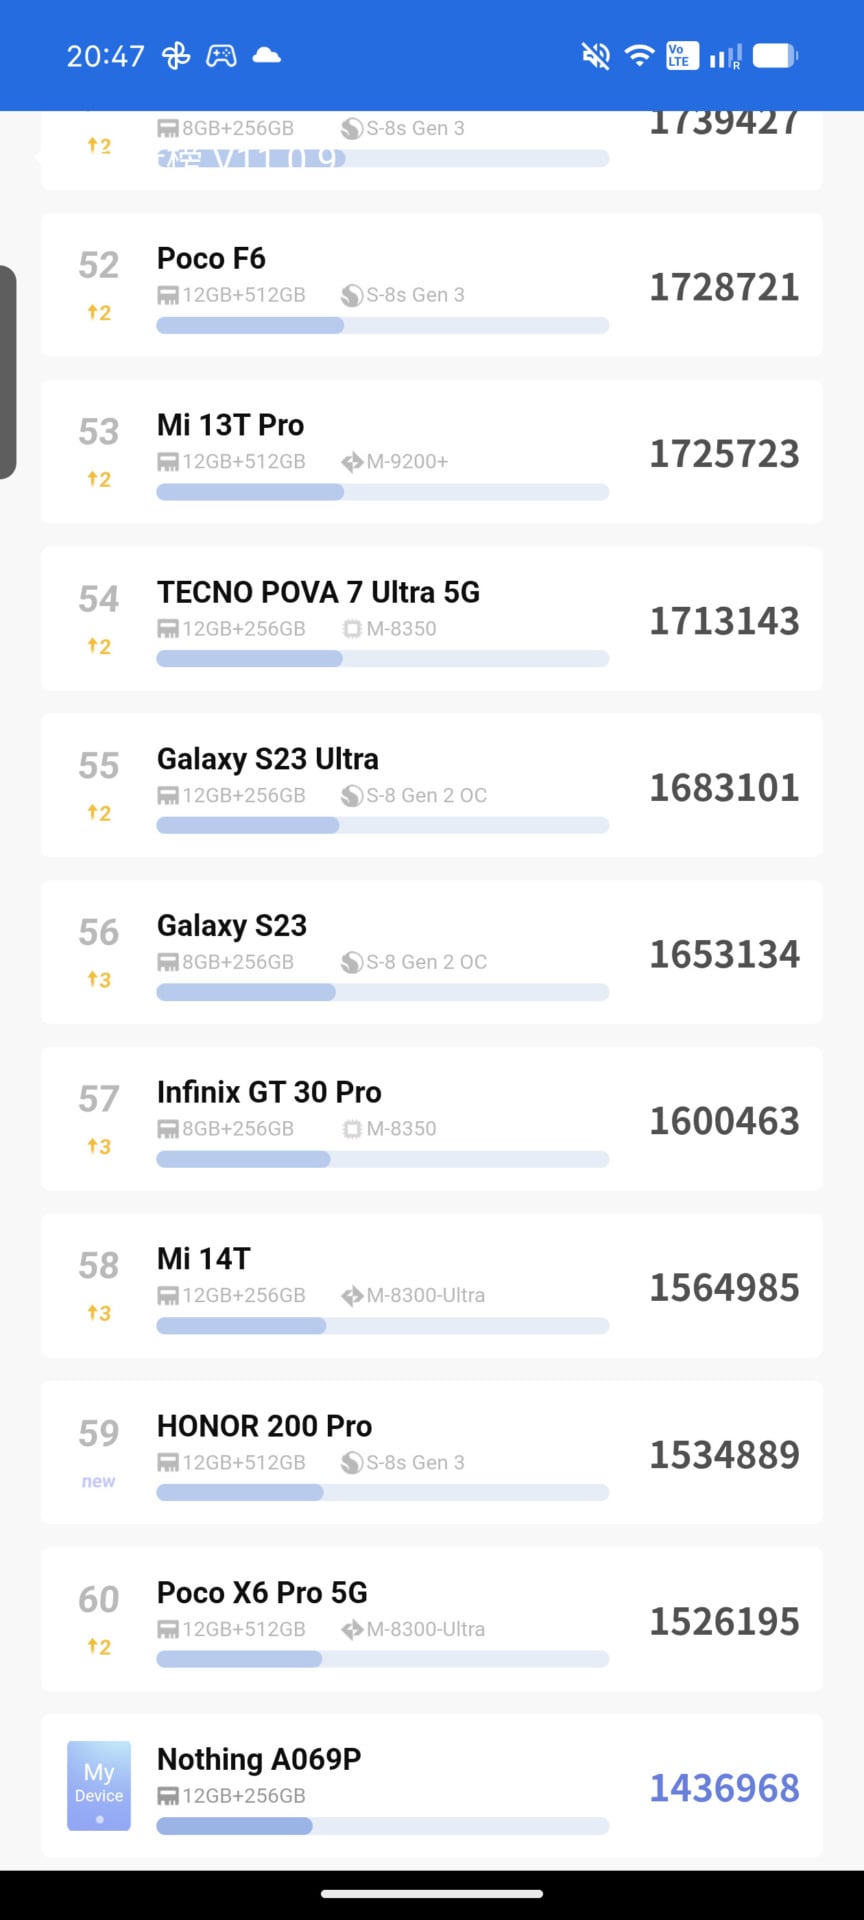Tap the mute icon in status bar
Viewport: 864px width, 1920px height.
point(596,56)
